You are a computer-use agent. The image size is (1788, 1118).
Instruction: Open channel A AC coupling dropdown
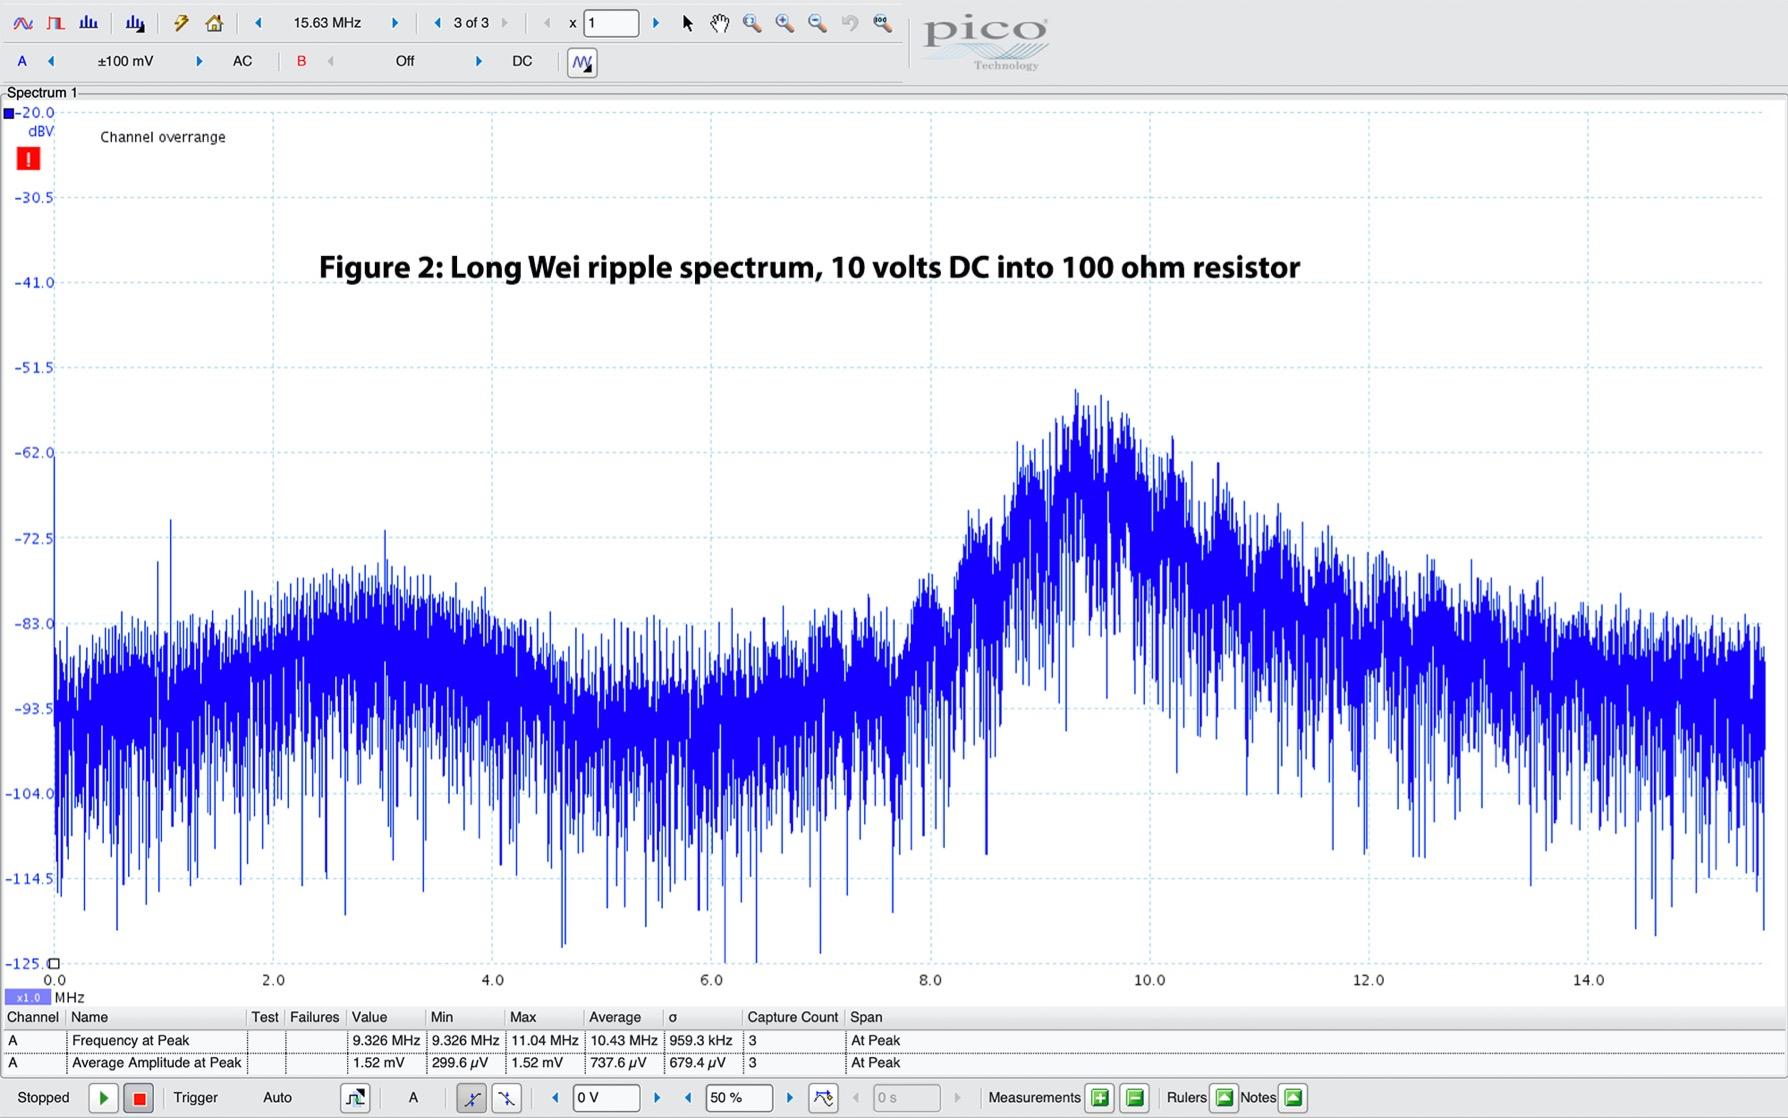coord(242,61)
